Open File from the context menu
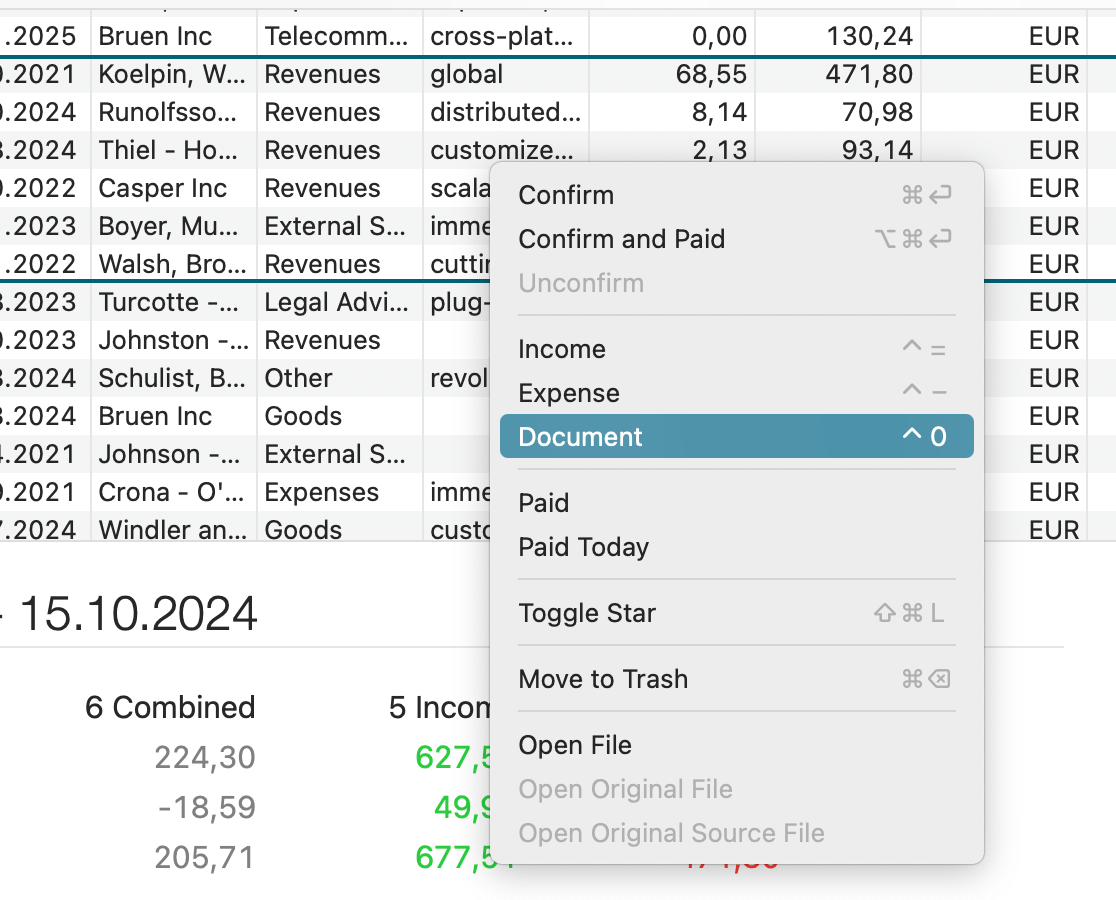This screenshot has height=900, width=1116. point(575,745)
